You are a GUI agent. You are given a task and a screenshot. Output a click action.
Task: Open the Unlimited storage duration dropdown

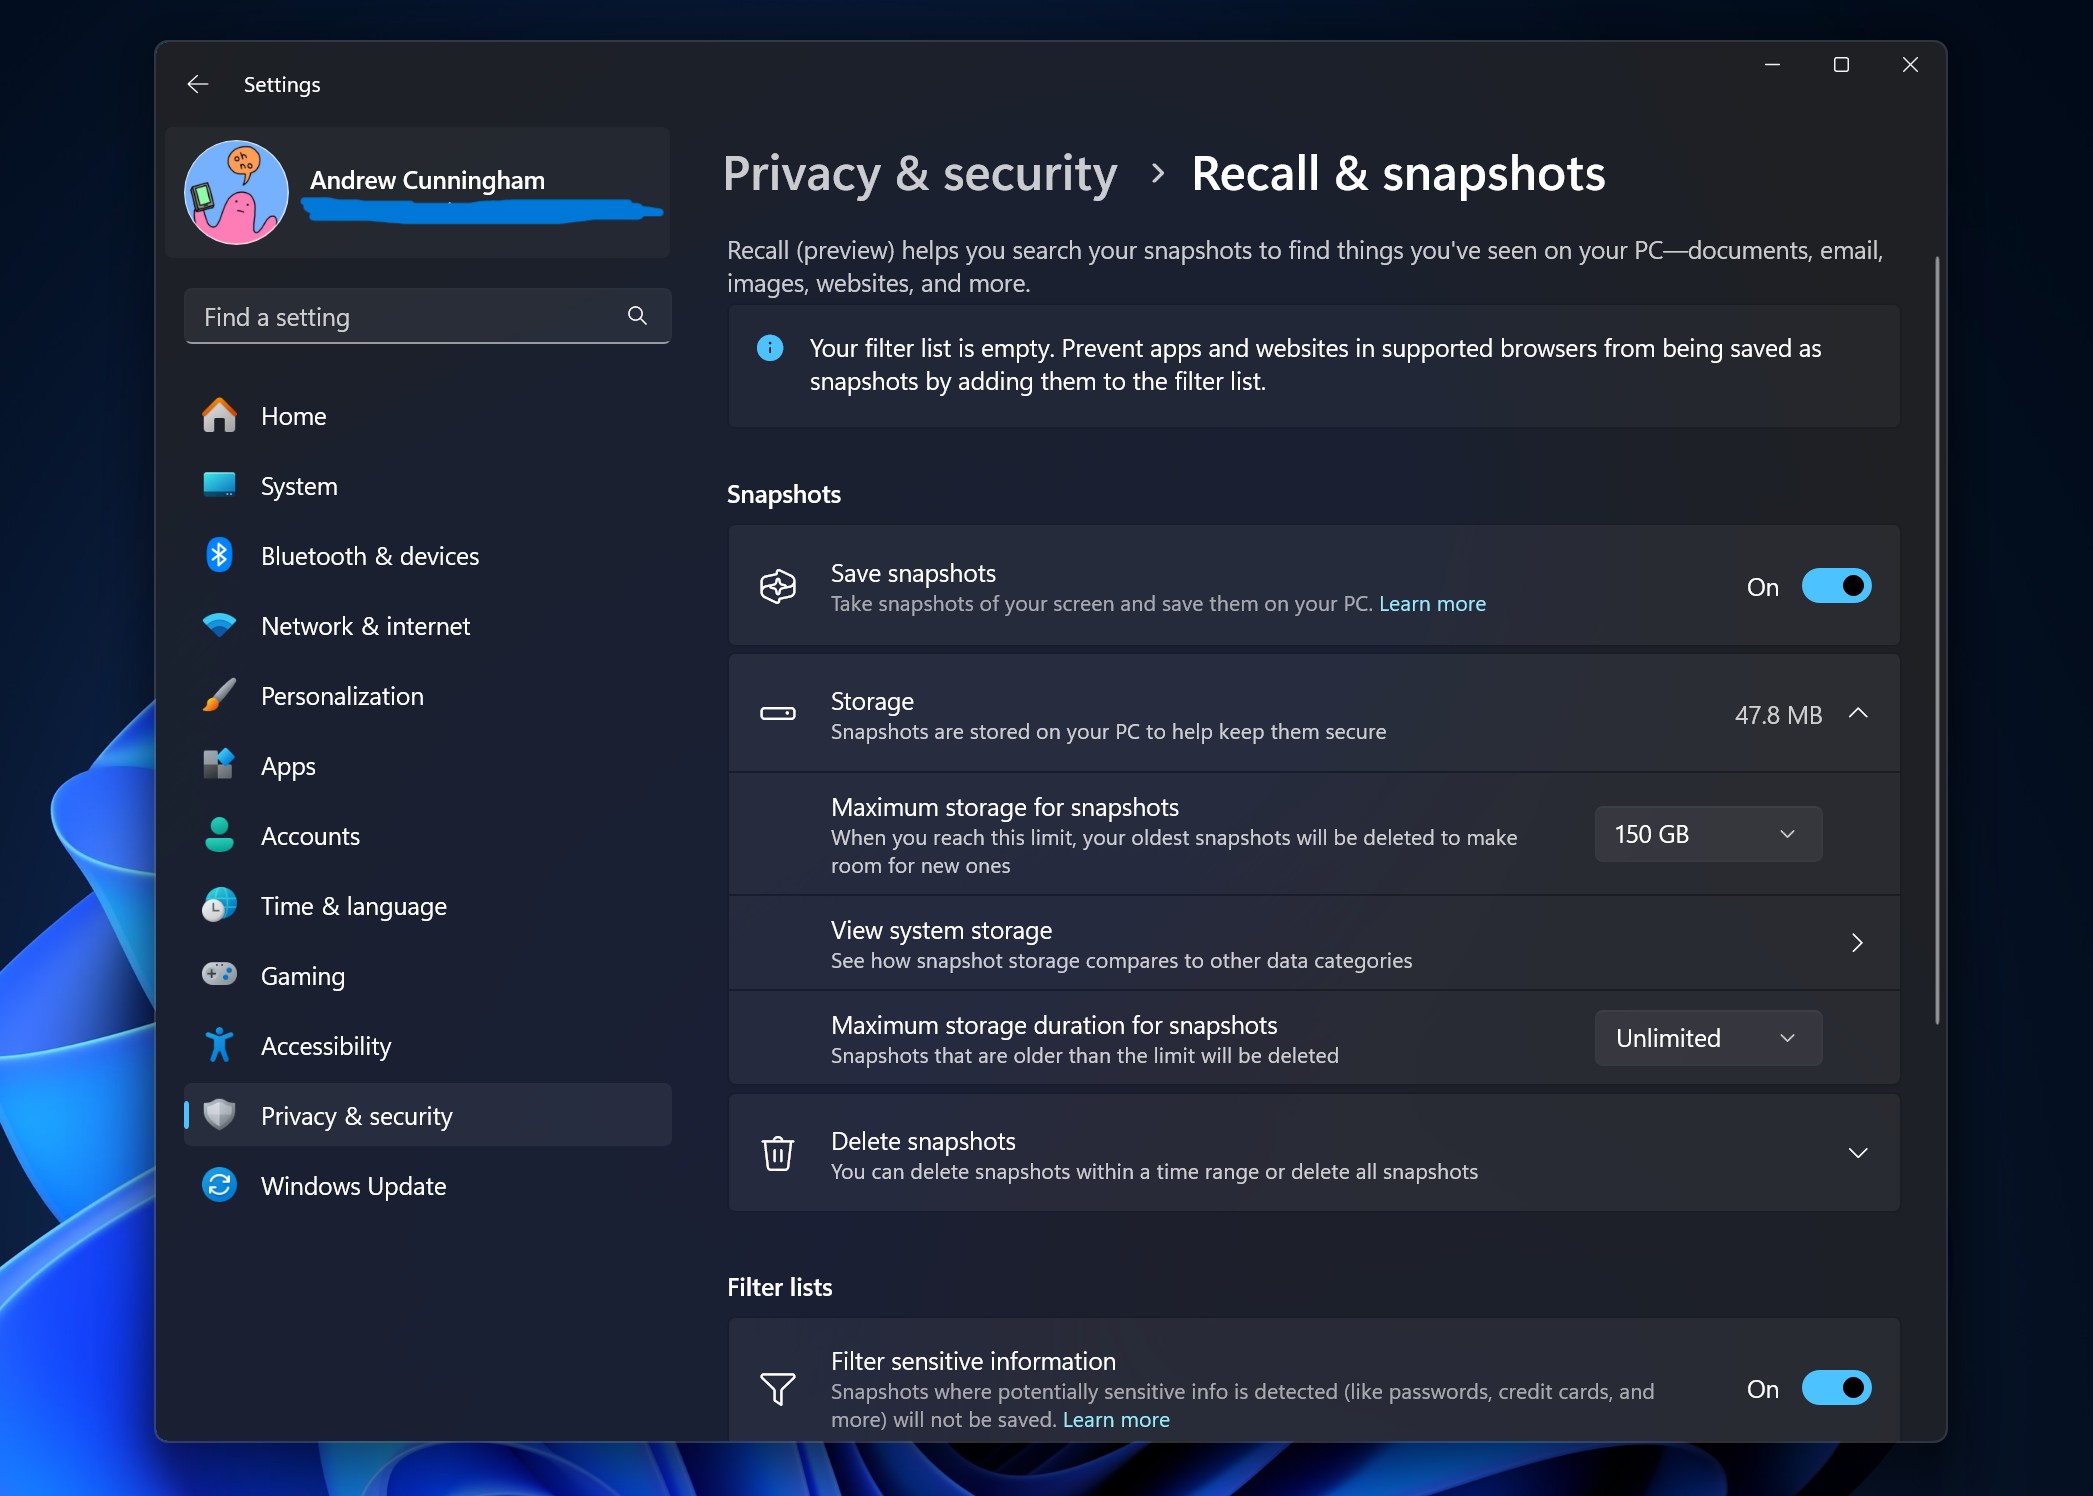1708,1038
